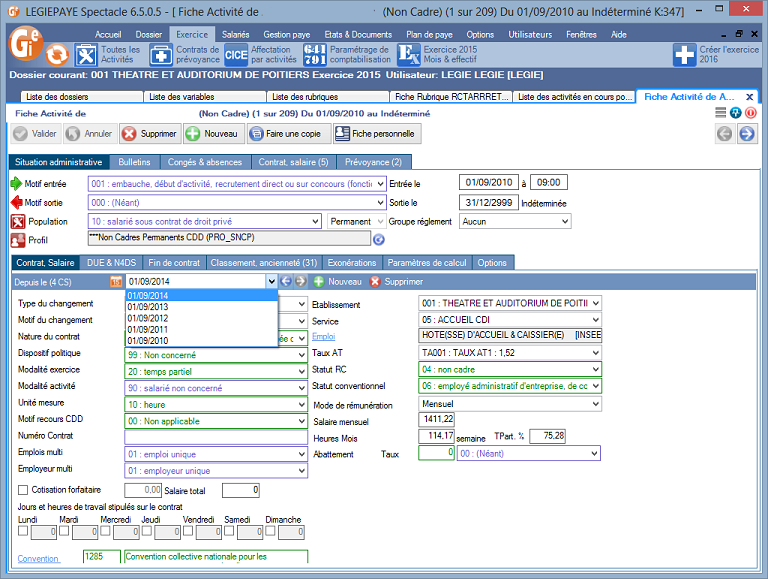The height and width of the screenshot is (579, 768).
Task: Click the calendar icon beside Depuis le
Action: pos(116,282)
